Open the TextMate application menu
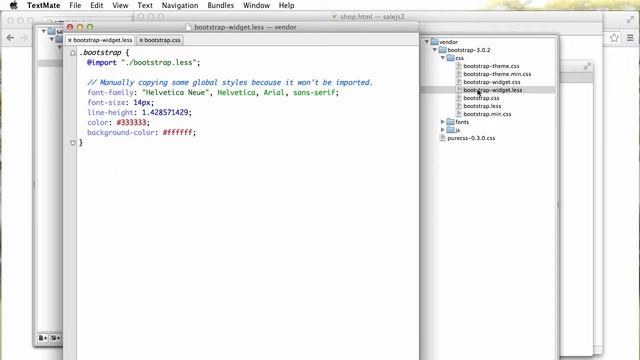Screen dimensions: 640x360 coord(43,5)
